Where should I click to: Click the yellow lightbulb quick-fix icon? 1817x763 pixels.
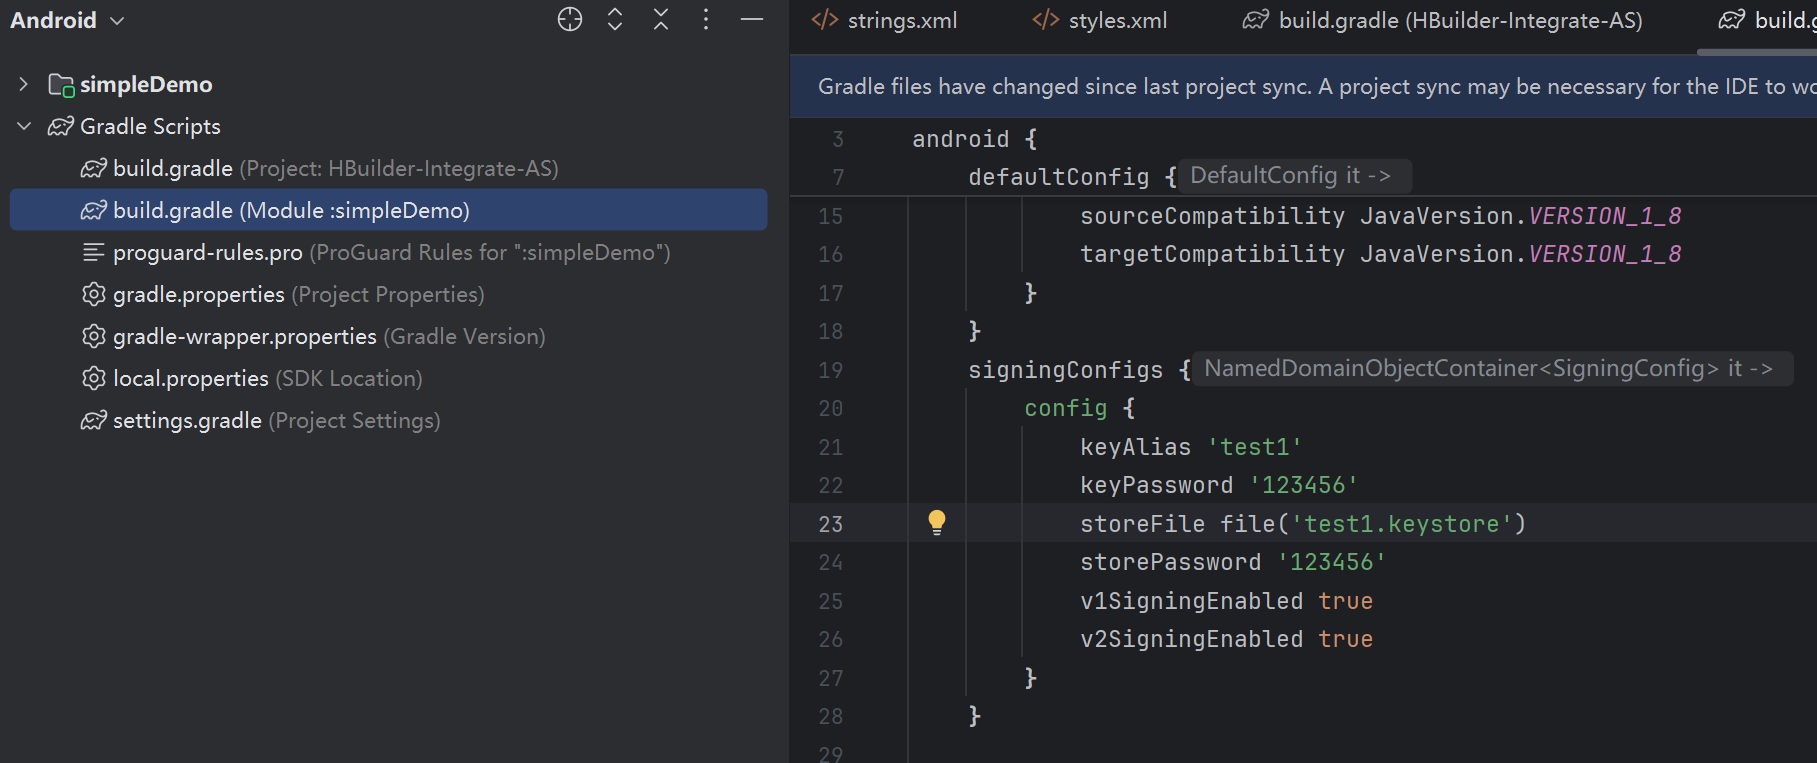click(936, 522)
